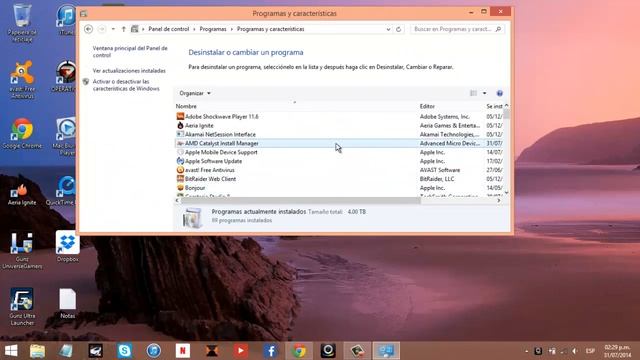The image size is (640, 360).
Task: Open Google Chrome desktop shortcut
Action: coord(22,133)
